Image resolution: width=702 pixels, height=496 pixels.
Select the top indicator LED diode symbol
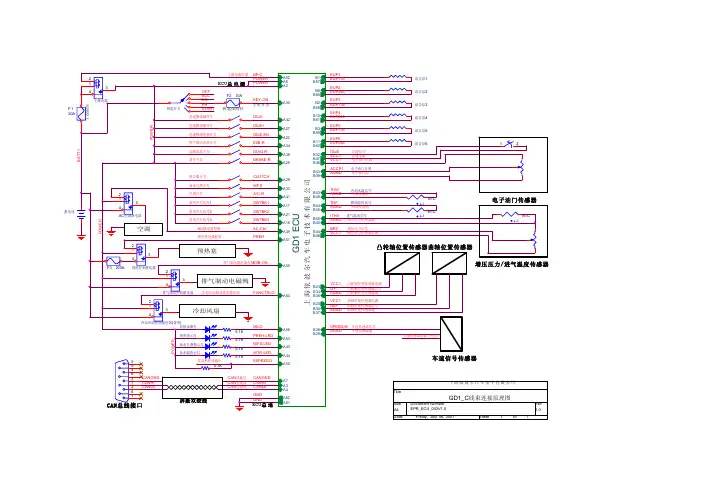click(208, 329)
